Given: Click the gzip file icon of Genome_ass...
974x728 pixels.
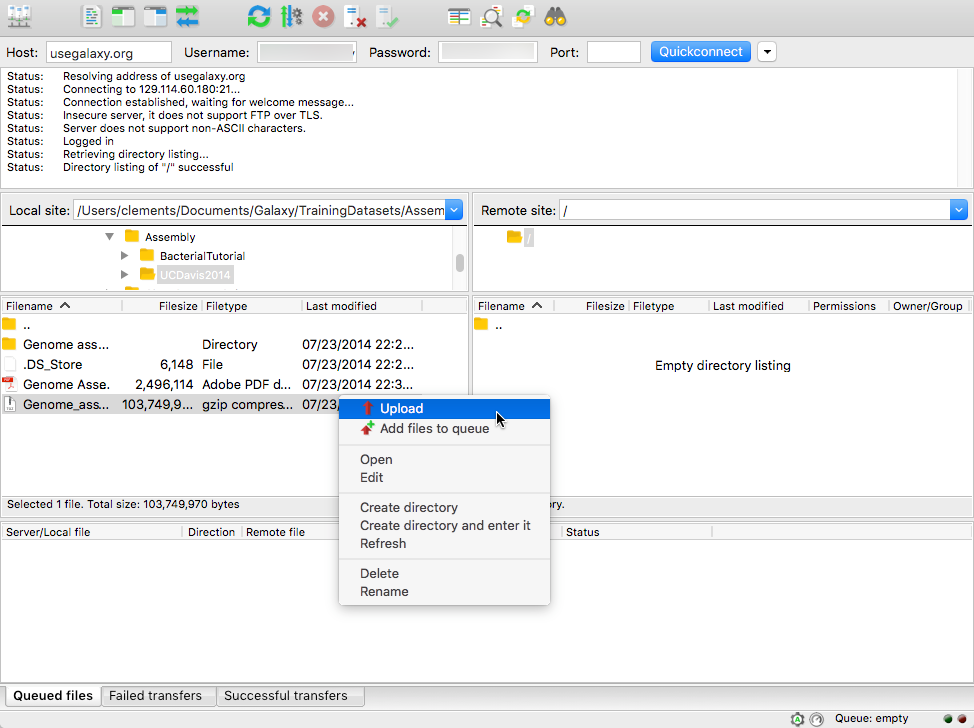Looking at the screenshot, I should [9, 404].
